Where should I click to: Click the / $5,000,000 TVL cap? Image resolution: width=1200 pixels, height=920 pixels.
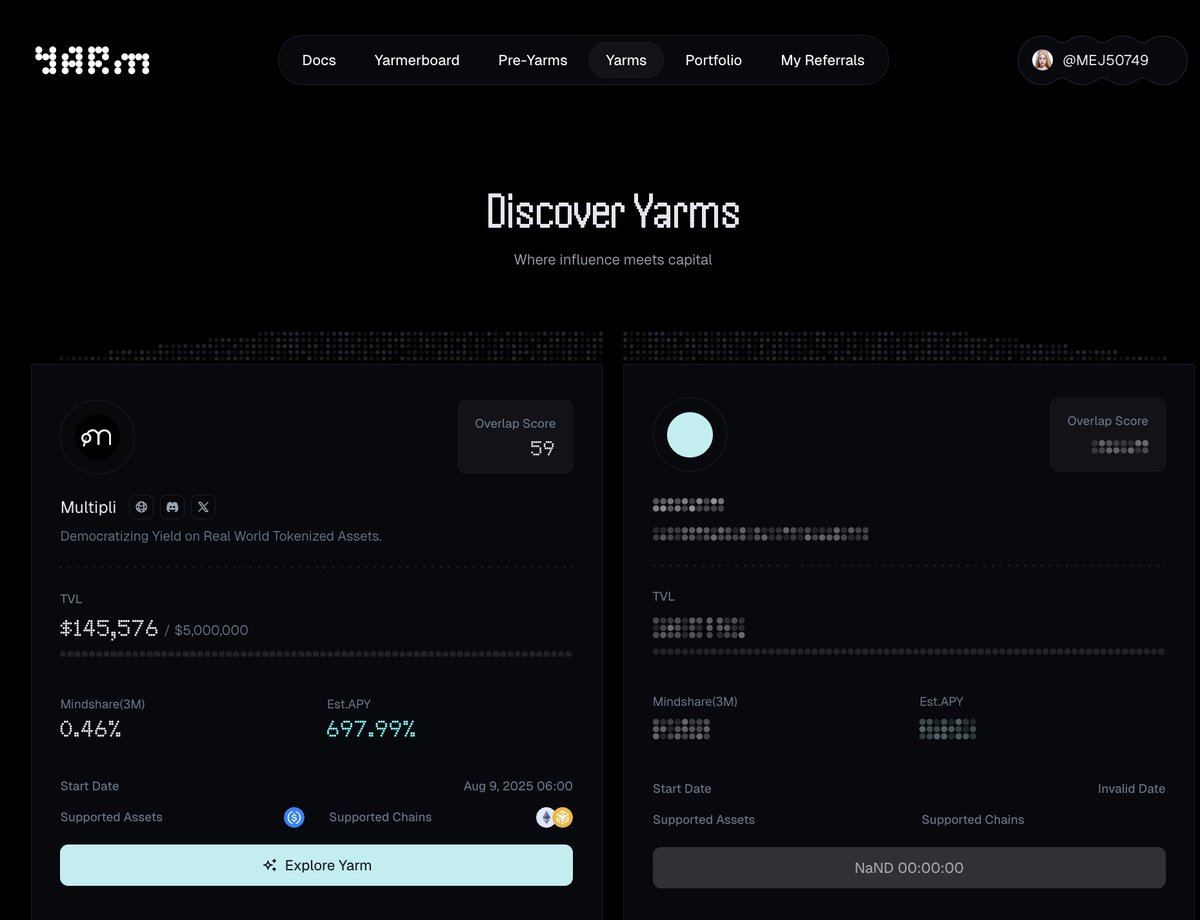pos(206,630)
